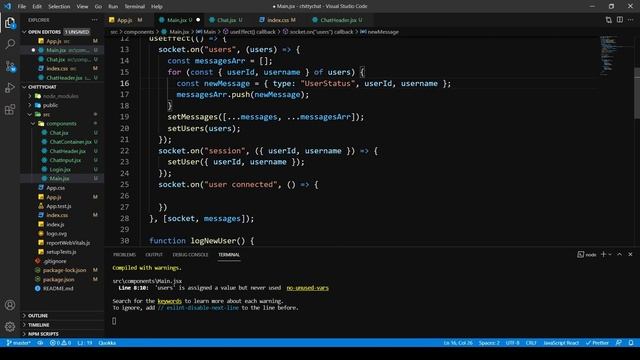The width and height of the screenshot is (640, 360).
Task: Expand the Outline section
Action: 62,316
